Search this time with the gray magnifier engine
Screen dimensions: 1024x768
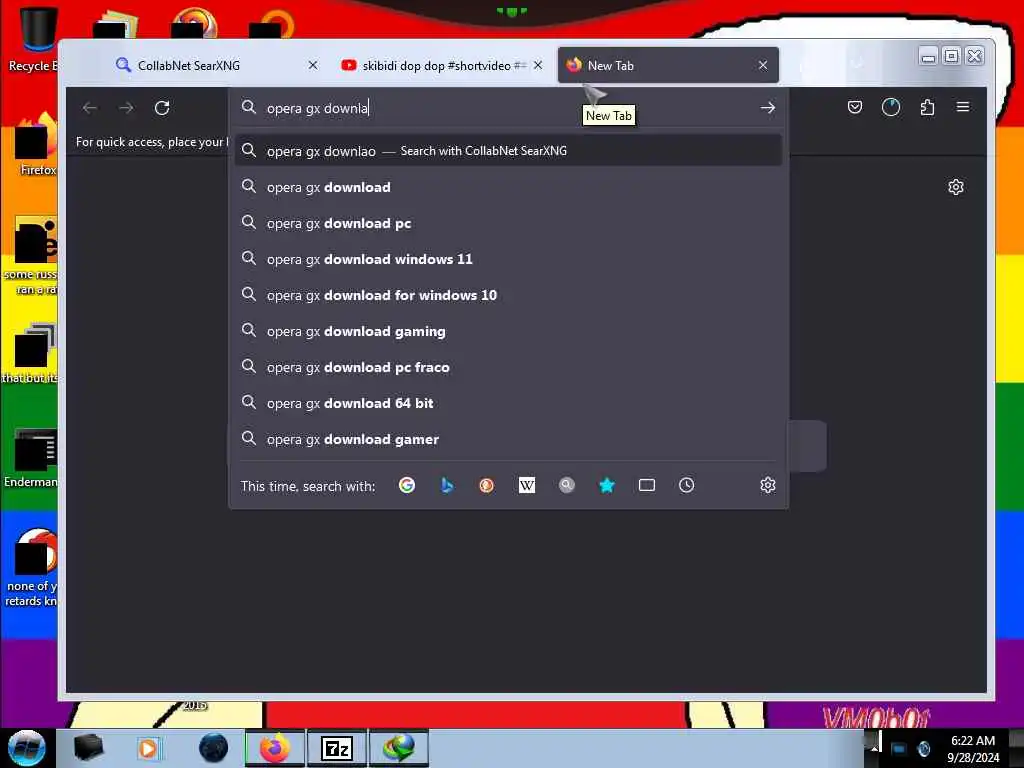pyautogui.click(x=567, y=485)
